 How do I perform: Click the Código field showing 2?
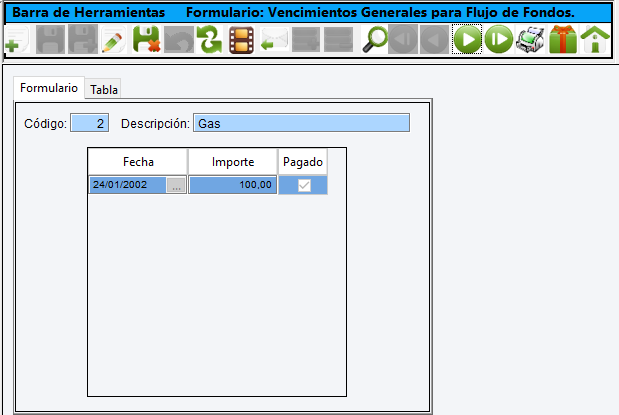(90, 123)
